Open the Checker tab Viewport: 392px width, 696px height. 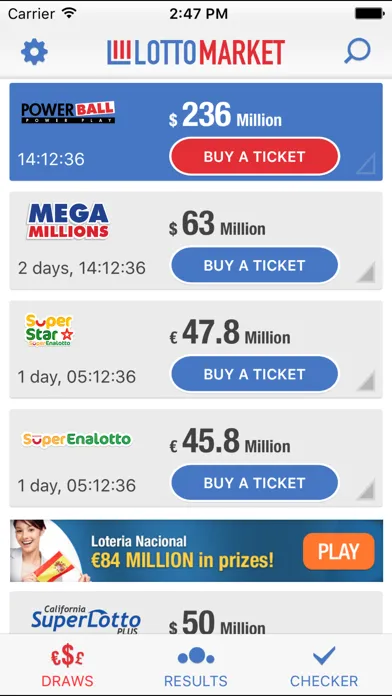324,668
